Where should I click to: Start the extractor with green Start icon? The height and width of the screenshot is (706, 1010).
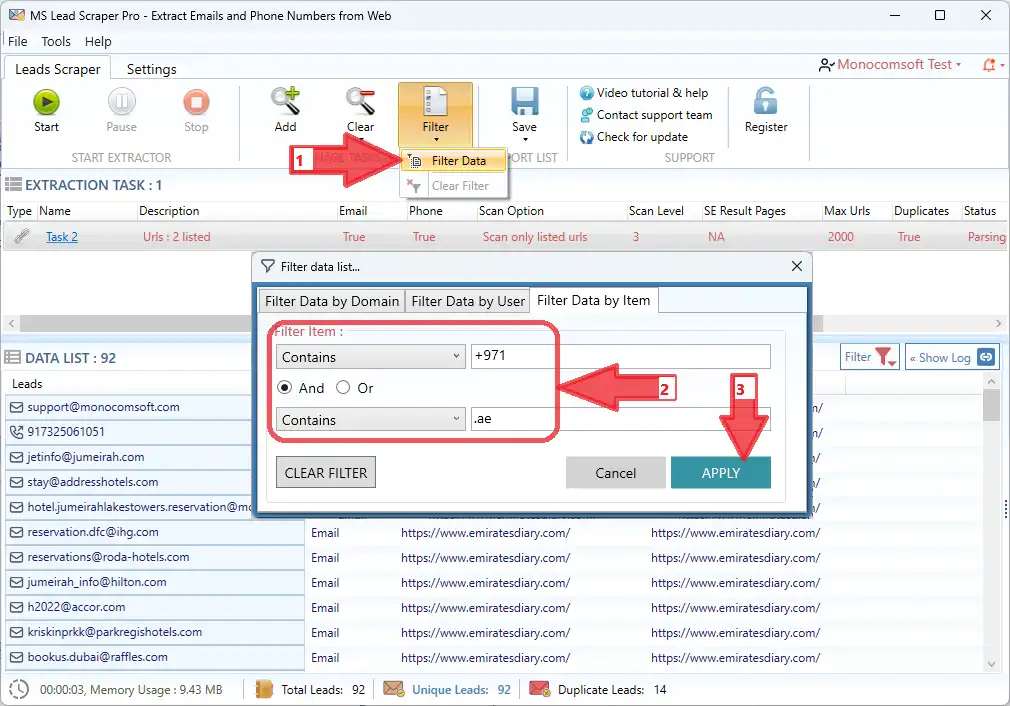[x=46, y=102]
